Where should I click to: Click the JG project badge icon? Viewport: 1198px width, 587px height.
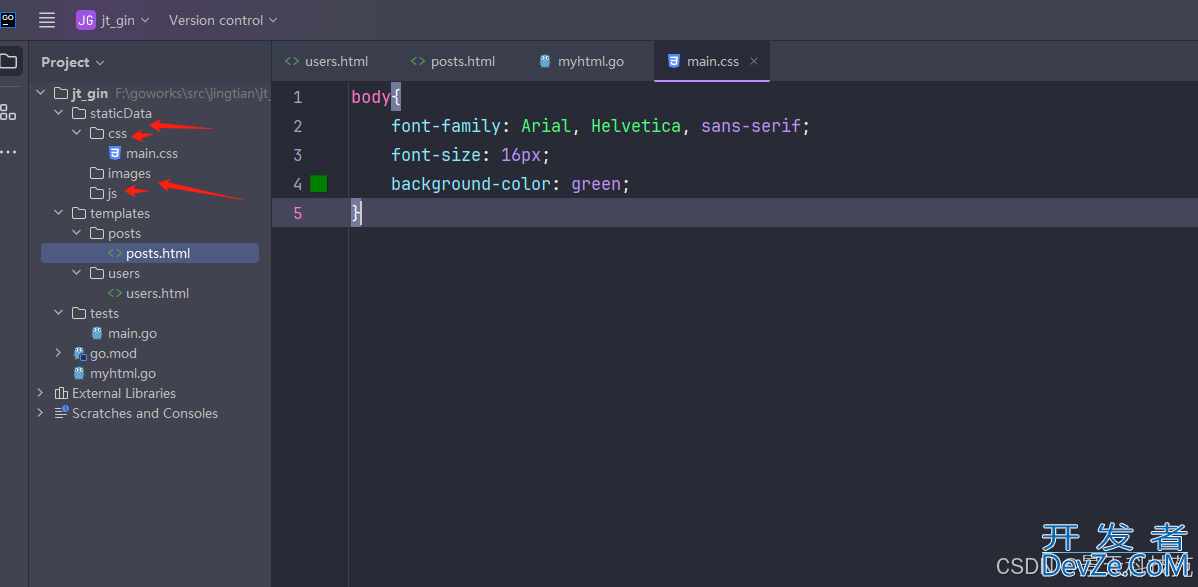(85, 20)
